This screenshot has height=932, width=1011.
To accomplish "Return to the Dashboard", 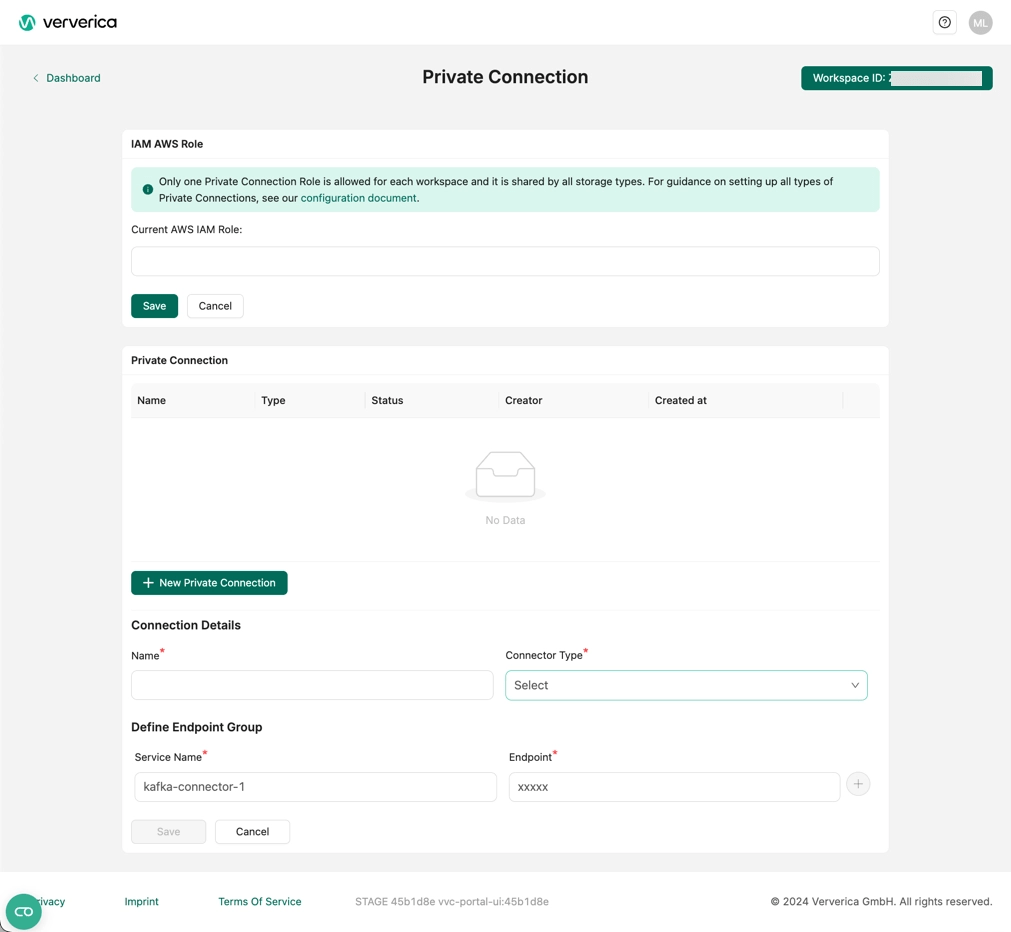I will click(73, 77).
